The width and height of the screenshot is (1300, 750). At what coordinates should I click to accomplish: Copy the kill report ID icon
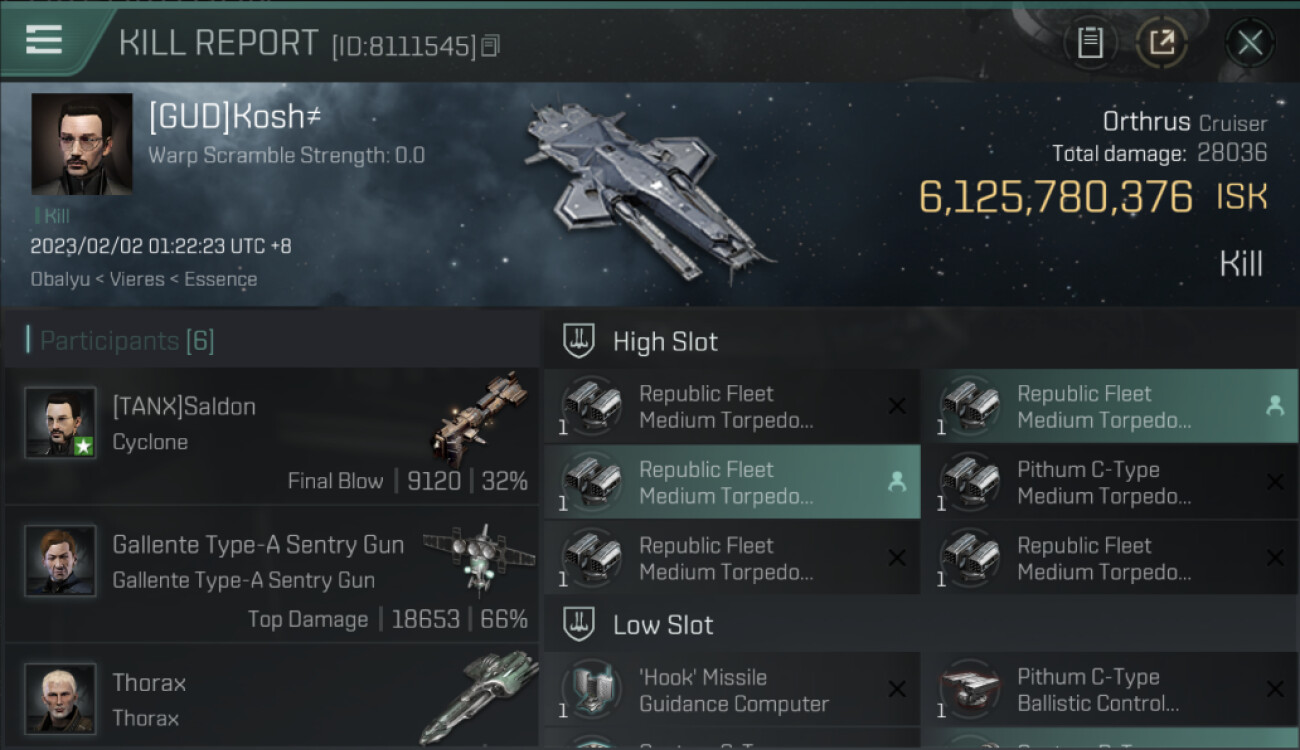490,45
